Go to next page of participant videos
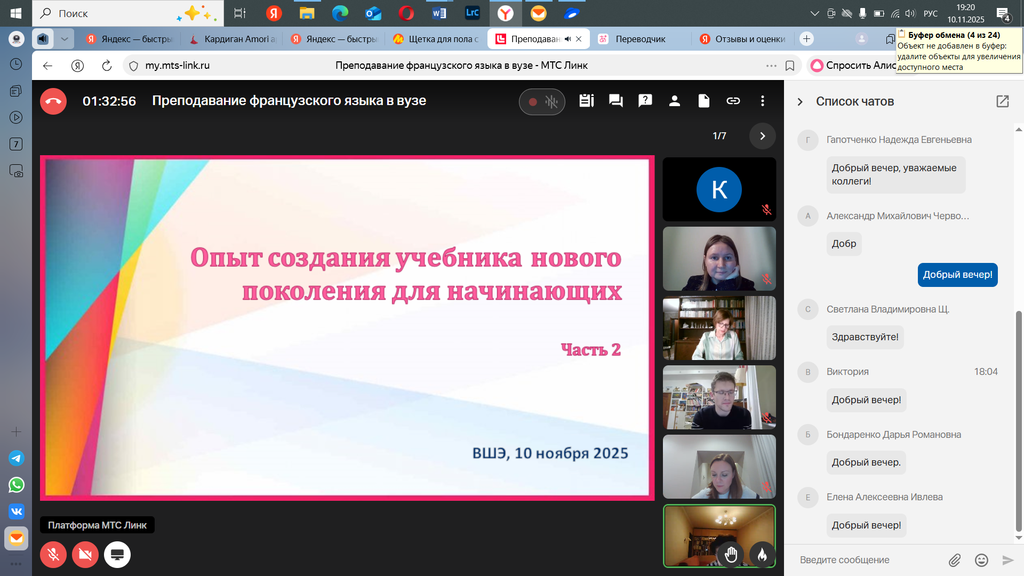This screenshot has height=576, width=1024. tap(762, 136)
